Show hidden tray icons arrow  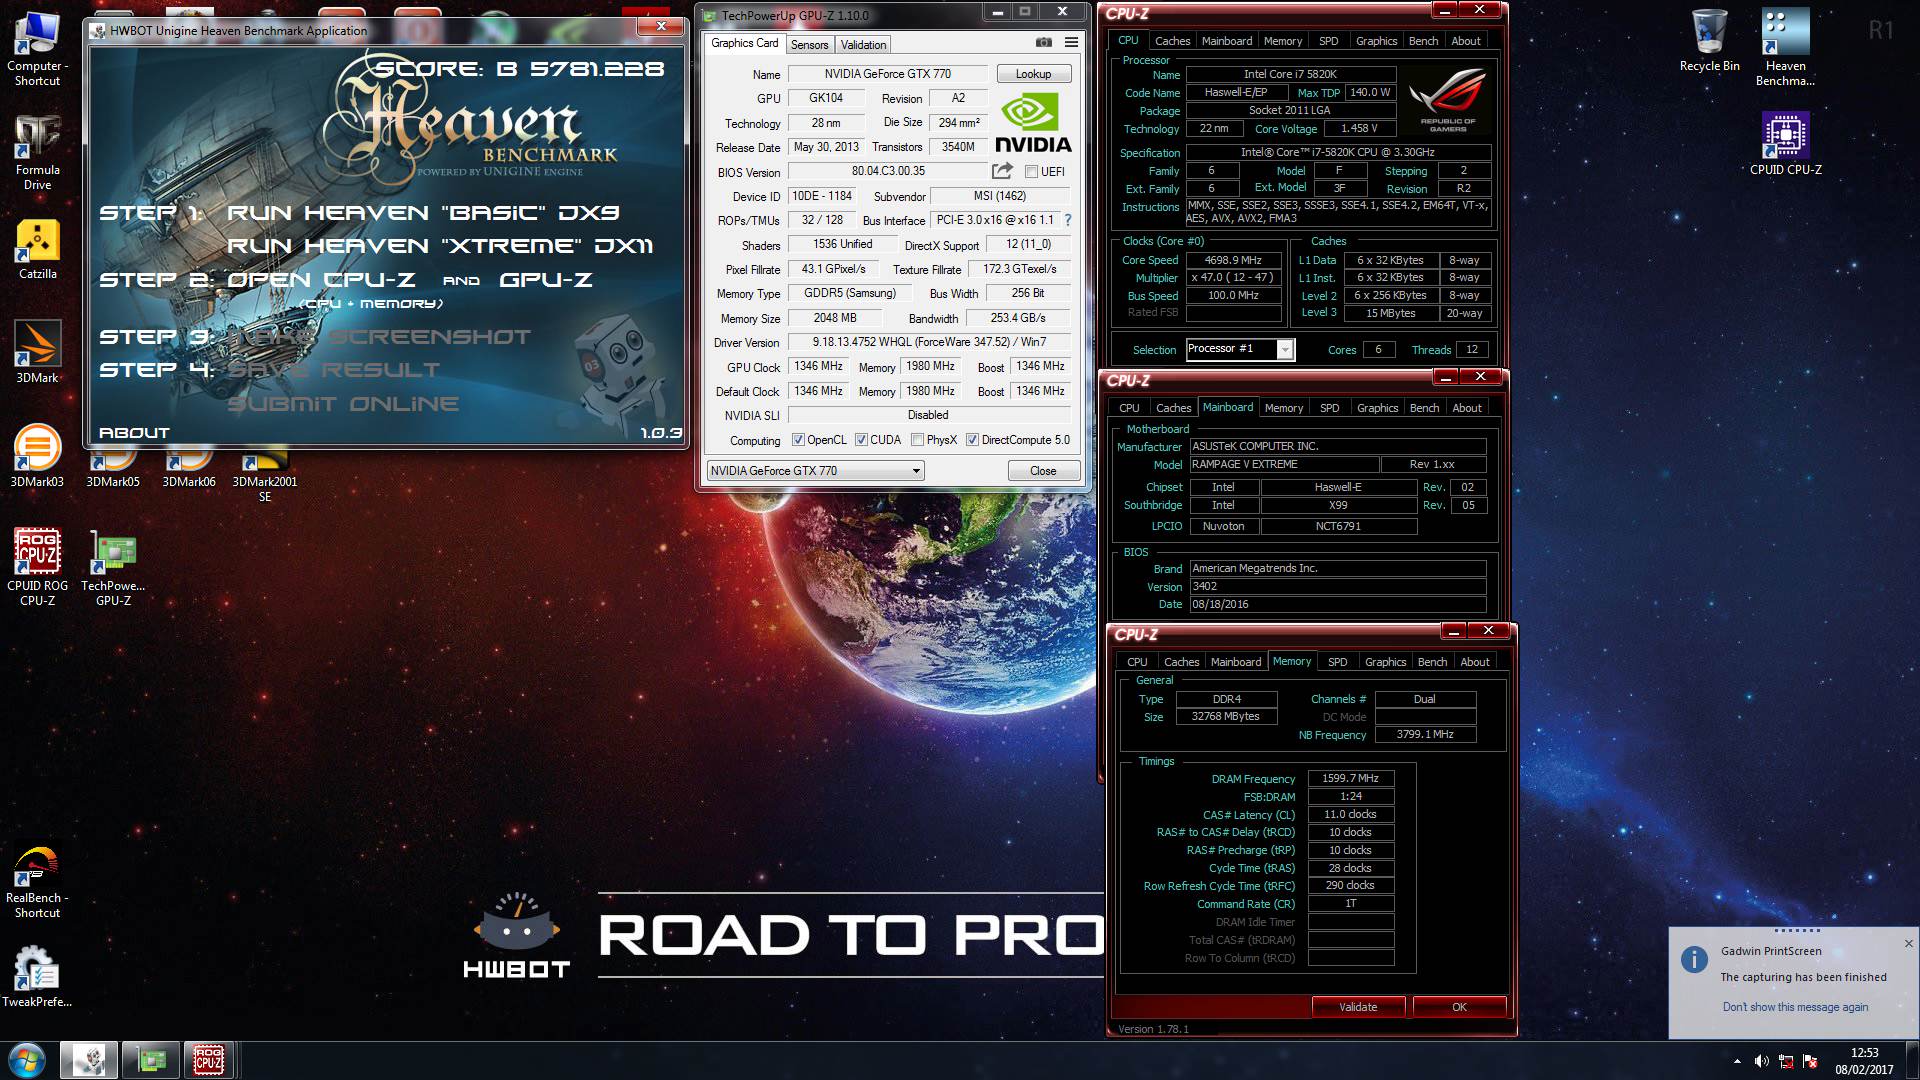(1737, 1061)
